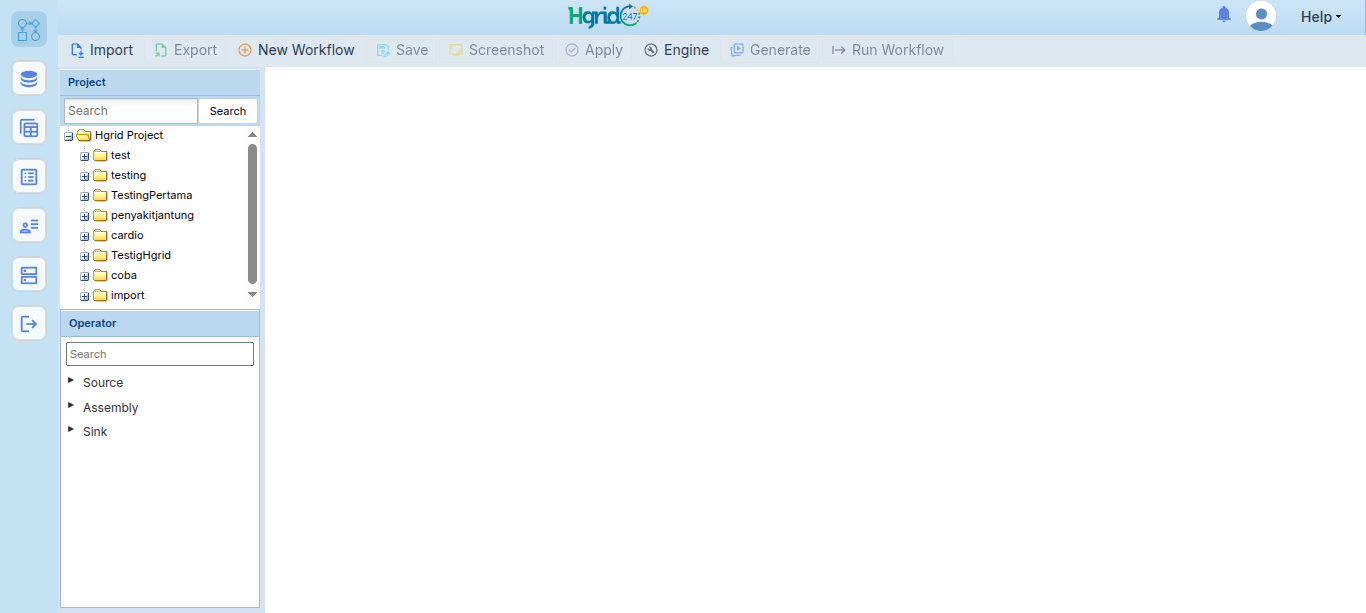Click Apply in the toolbar

click(594, 50)
